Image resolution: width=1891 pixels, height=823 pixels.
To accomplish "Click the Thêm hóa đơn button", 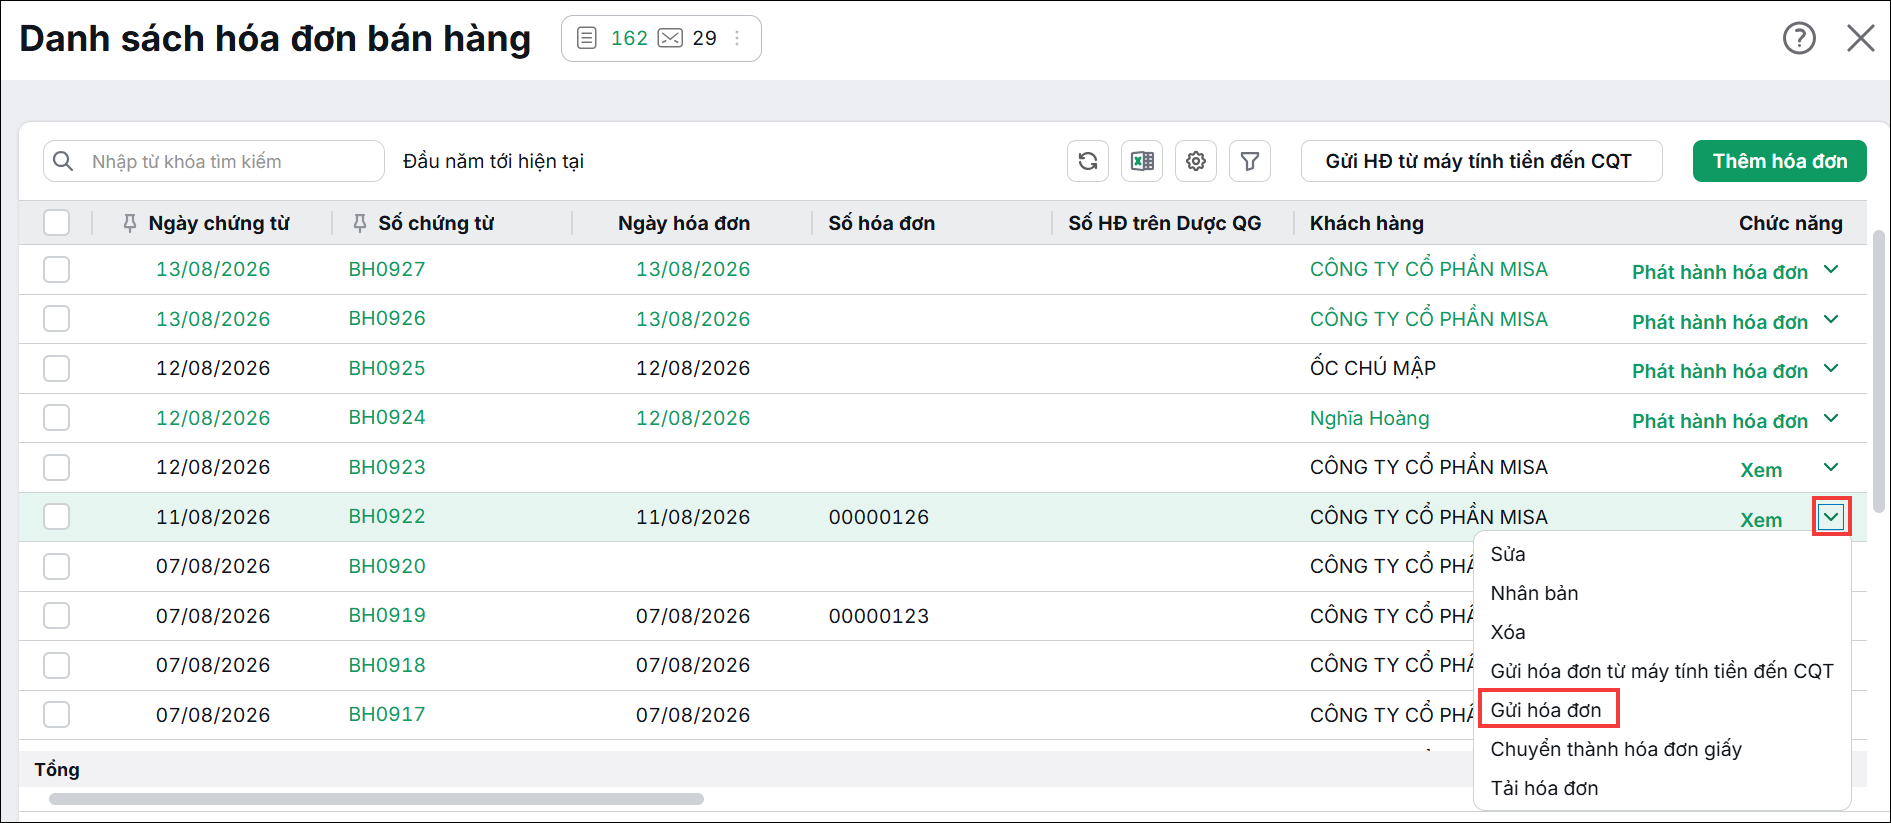I will [x=1779, y=161].
